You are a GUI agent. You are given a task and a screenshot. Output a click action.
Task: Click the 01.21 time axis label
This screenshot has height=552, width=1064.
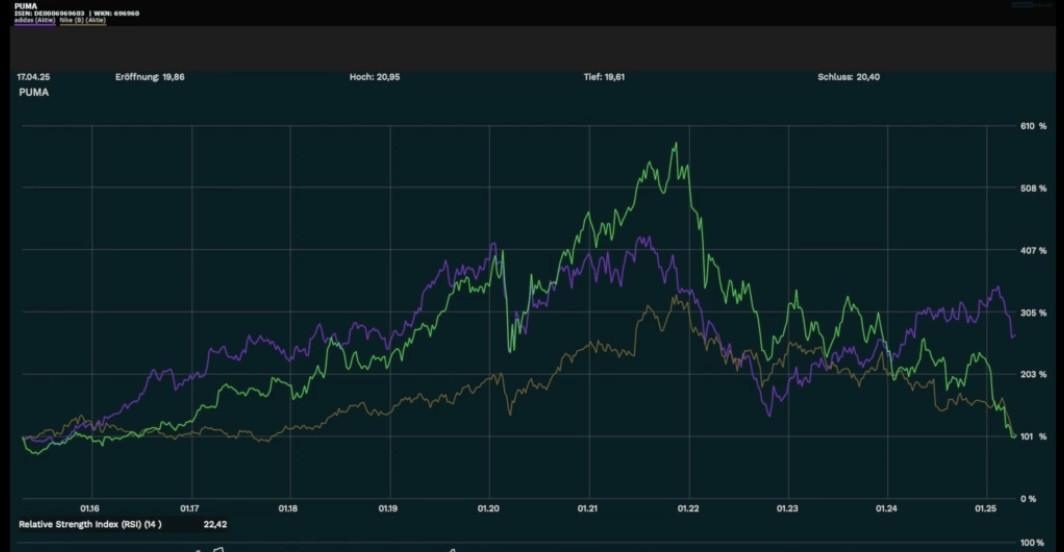click(588, 509)
